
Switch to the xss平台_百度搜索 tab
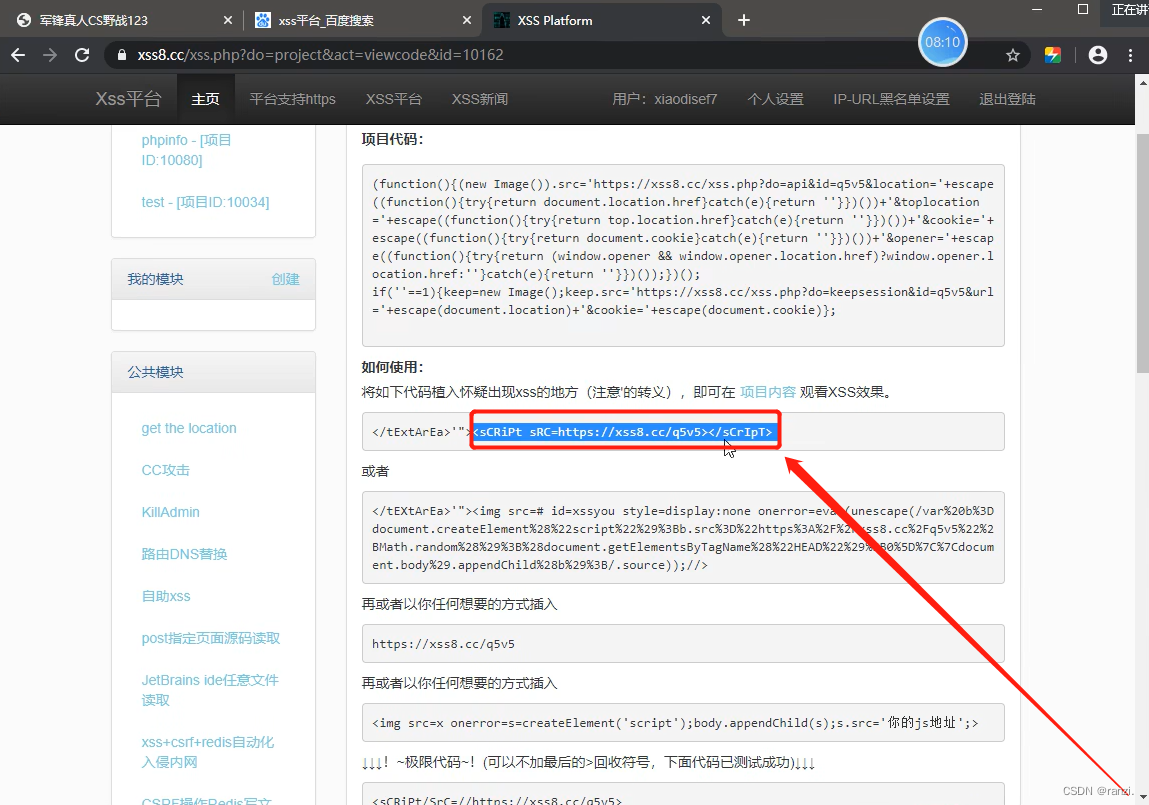[x=363, y=21]
